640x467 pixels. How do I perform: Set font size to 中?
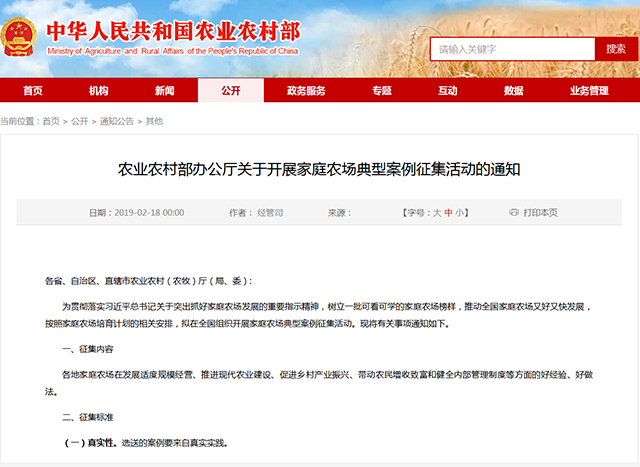[448, 213]
